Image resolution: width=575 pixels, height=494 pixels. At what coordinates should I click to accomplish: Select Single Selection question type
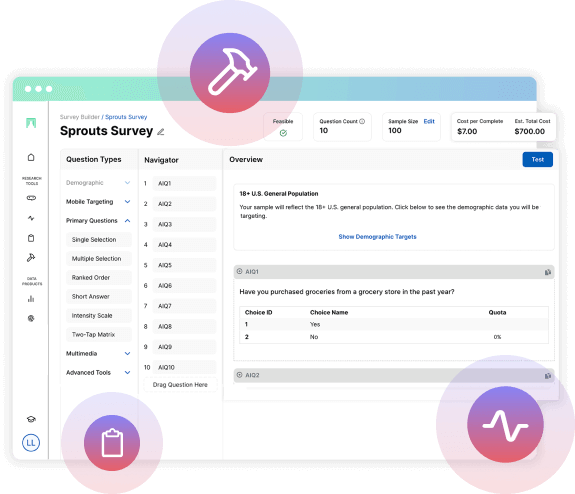(99, 239)
